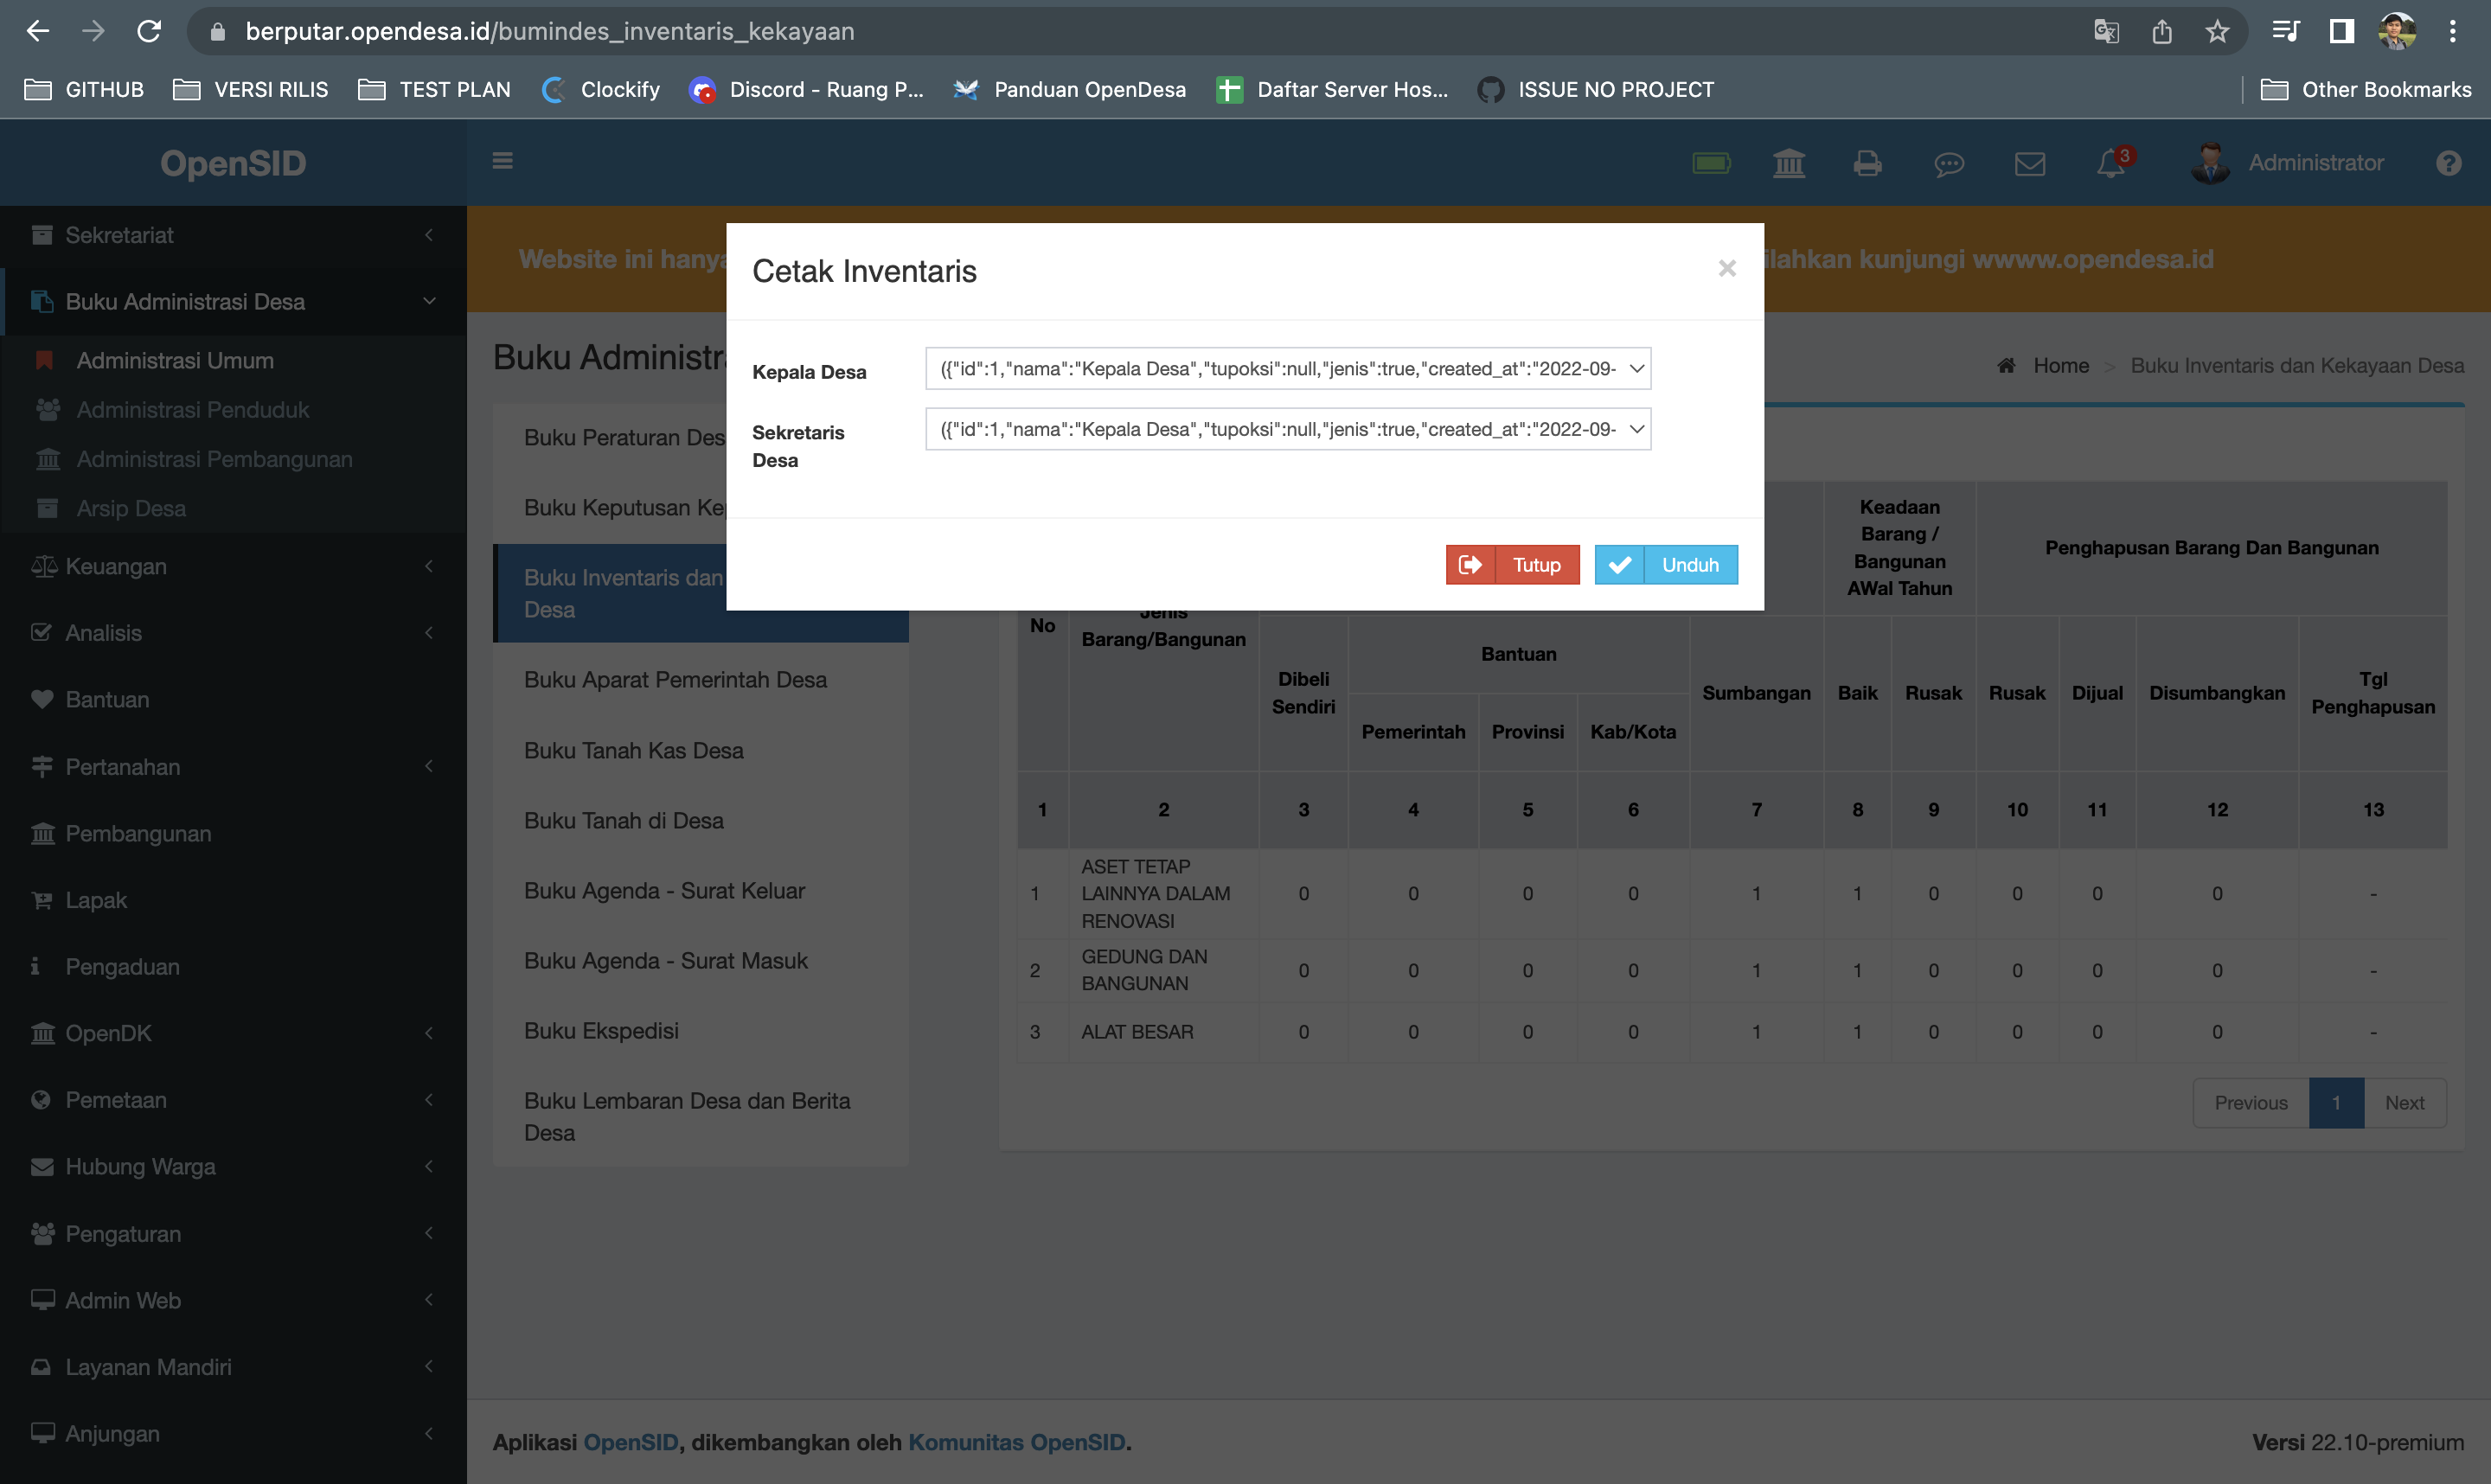Viewport: 2491px width, 1484px height.
Task: Open the Kepala Desa dropdown
Action: [x=1288, y=369]
